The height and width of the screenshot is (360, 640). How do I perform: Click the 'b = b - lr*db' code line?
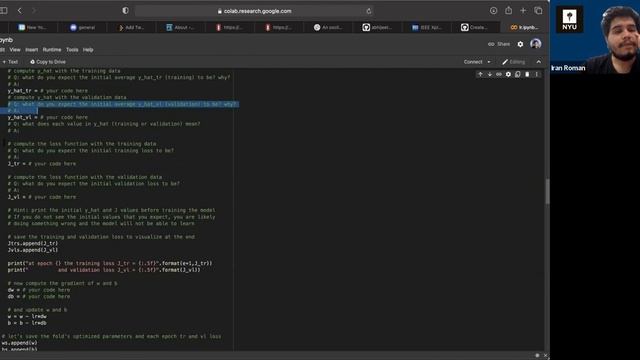click(x=27, y=323)
